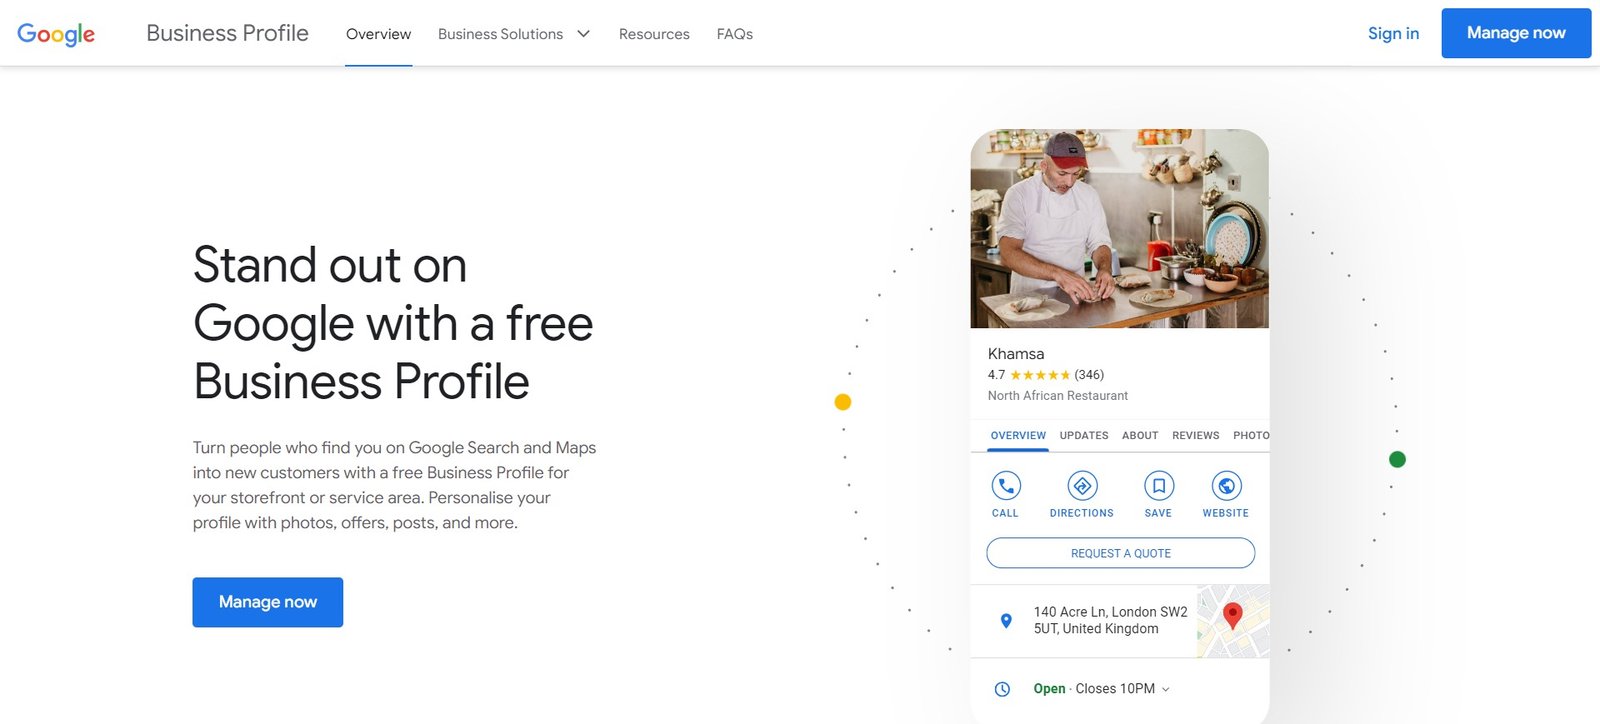The height and width of the screenshot is (724, 1600).
Task: Switch to the ABOUT tab
Action: coord(1140,436)
